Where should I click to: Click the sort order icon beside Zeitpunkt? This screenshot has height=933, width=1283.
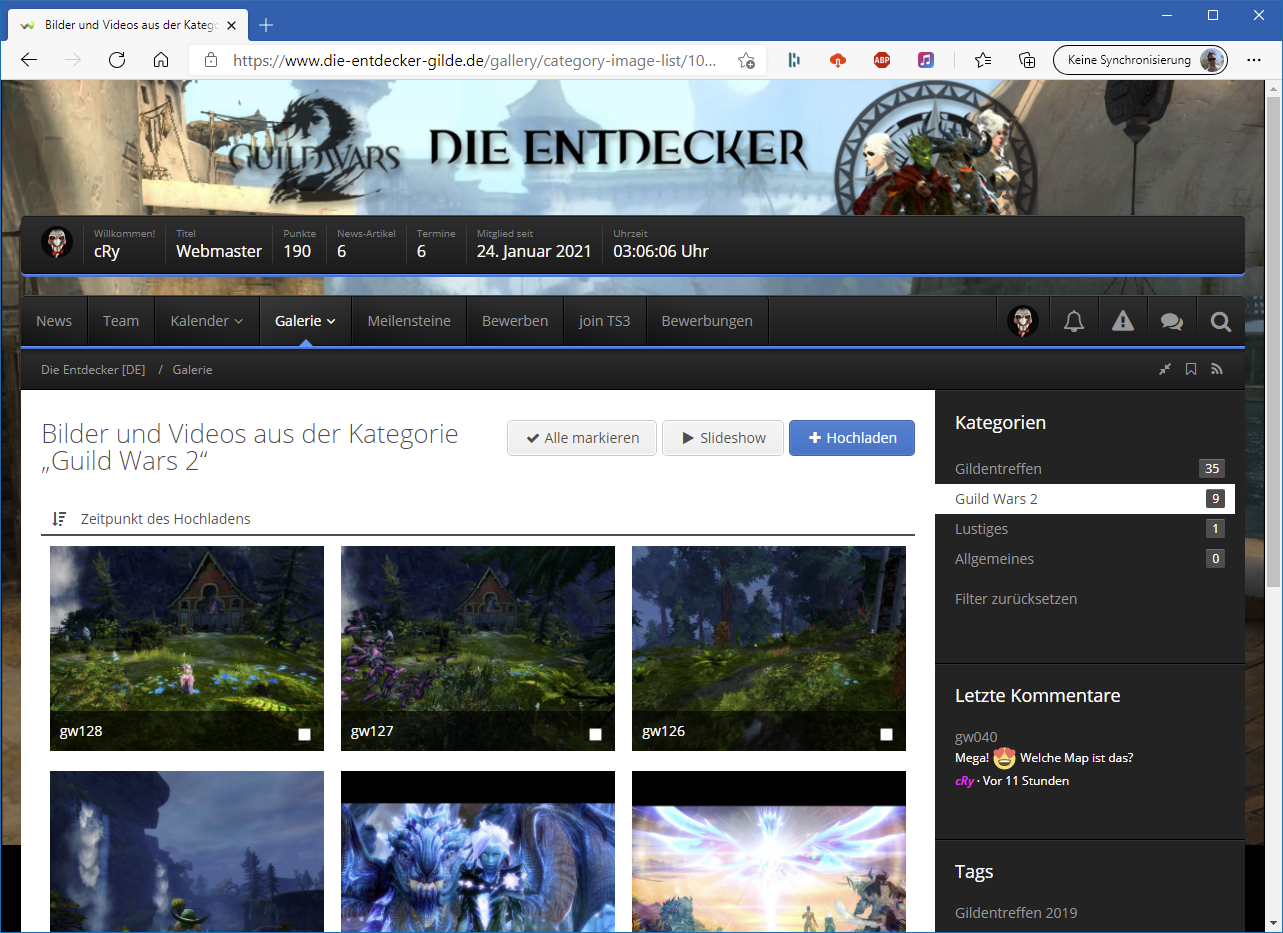(x=60, y=519)
